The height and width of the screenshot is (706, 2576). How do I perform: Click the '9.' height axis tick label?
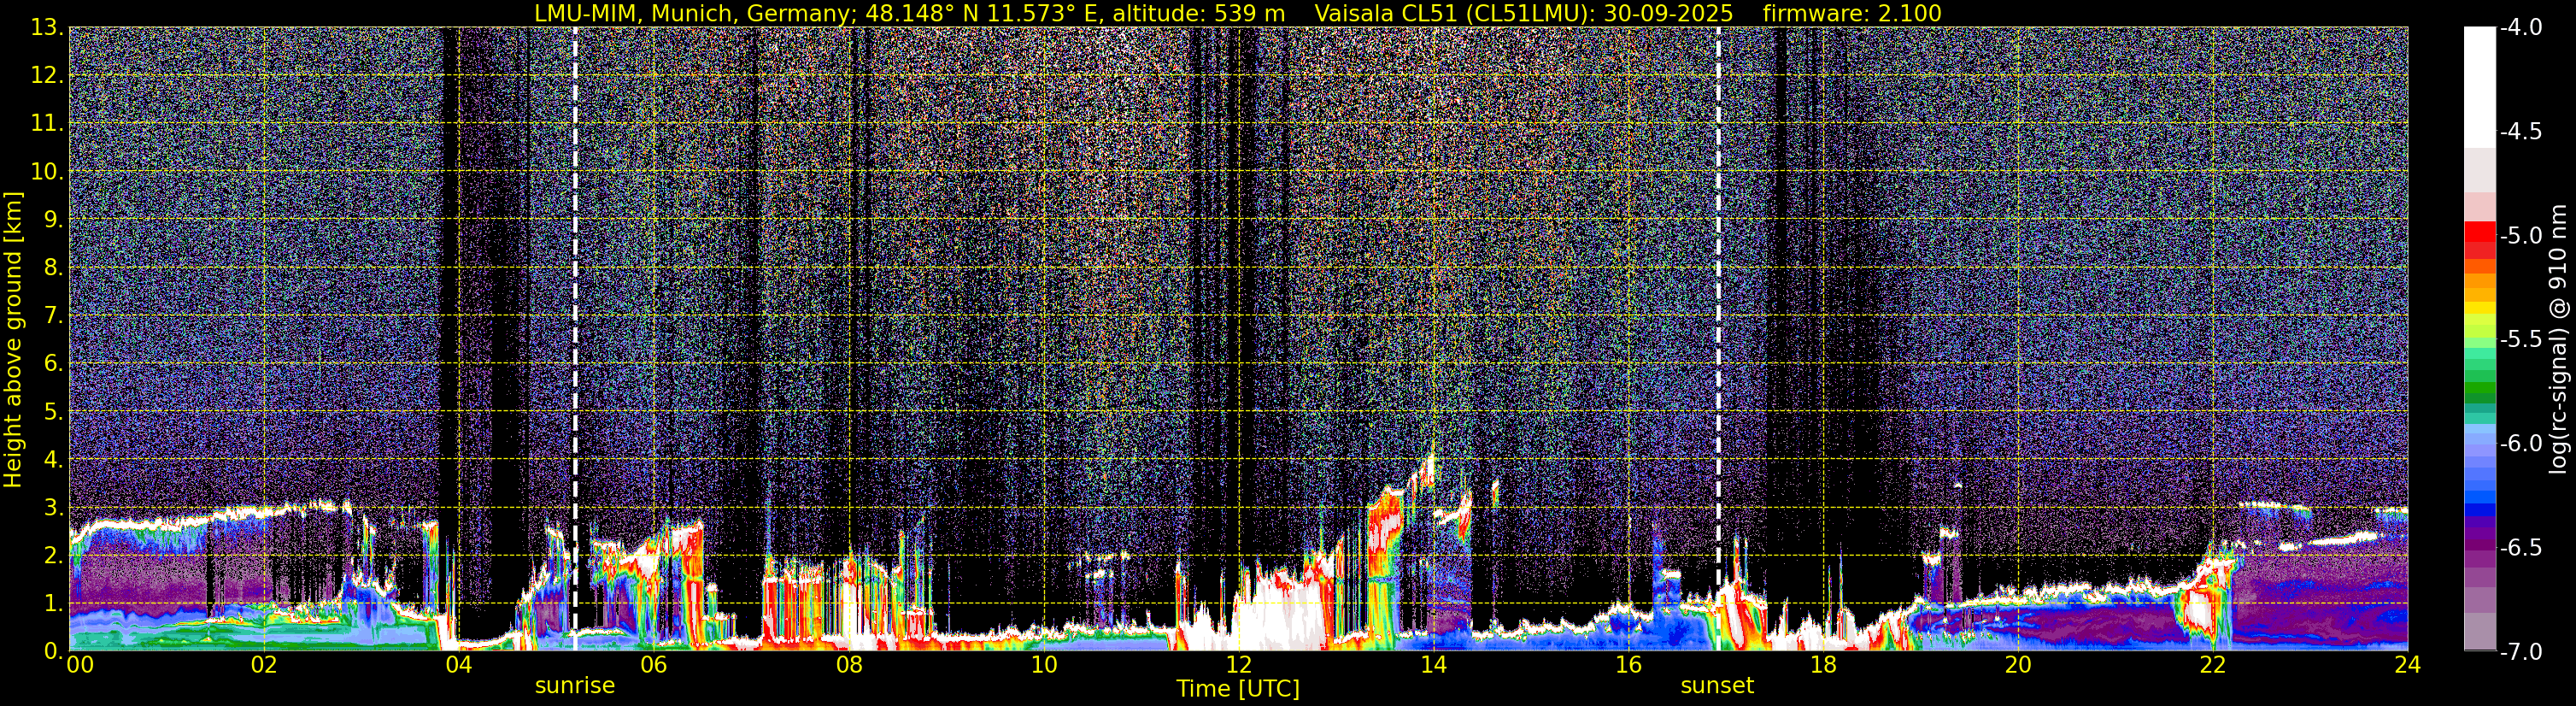click(x=54, y=220)
